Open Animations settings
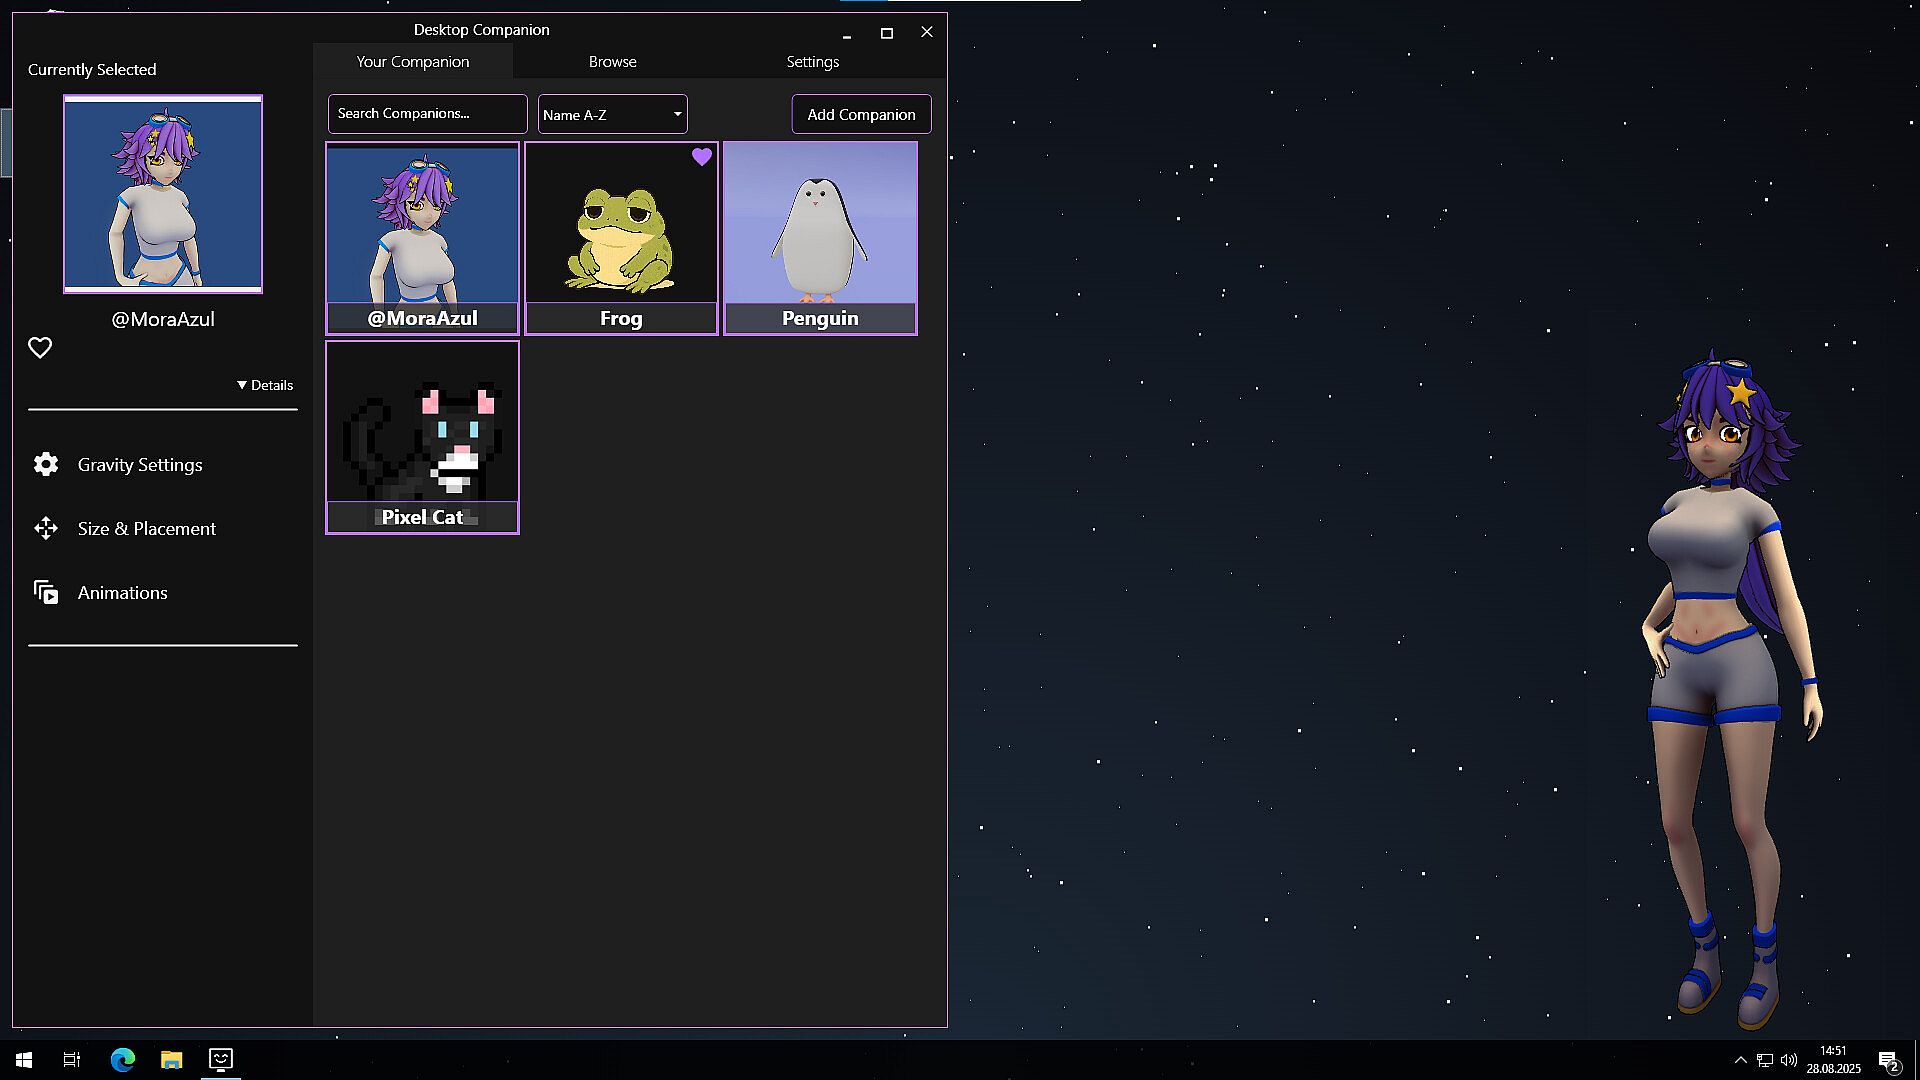This screenshot has height=1080, width=1920. click(x=123, y=593)
